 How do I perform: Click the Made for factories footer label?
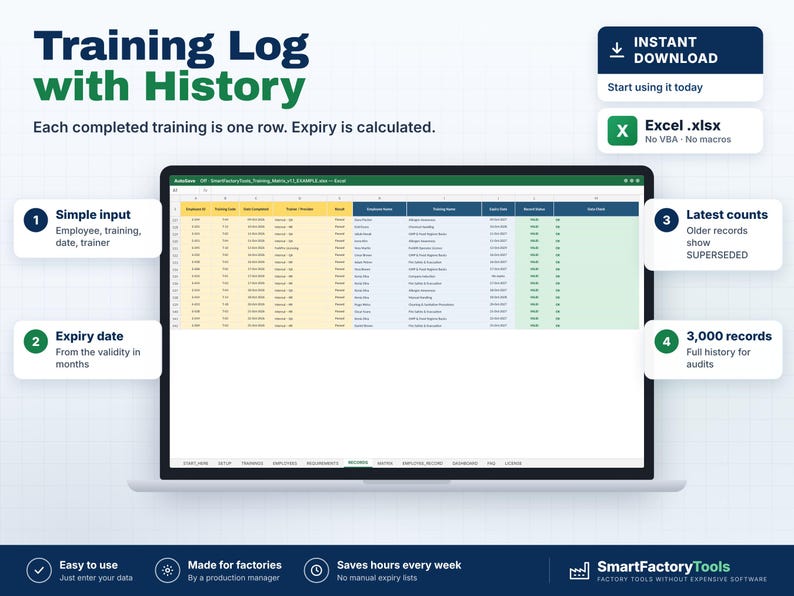pos(234,565)
